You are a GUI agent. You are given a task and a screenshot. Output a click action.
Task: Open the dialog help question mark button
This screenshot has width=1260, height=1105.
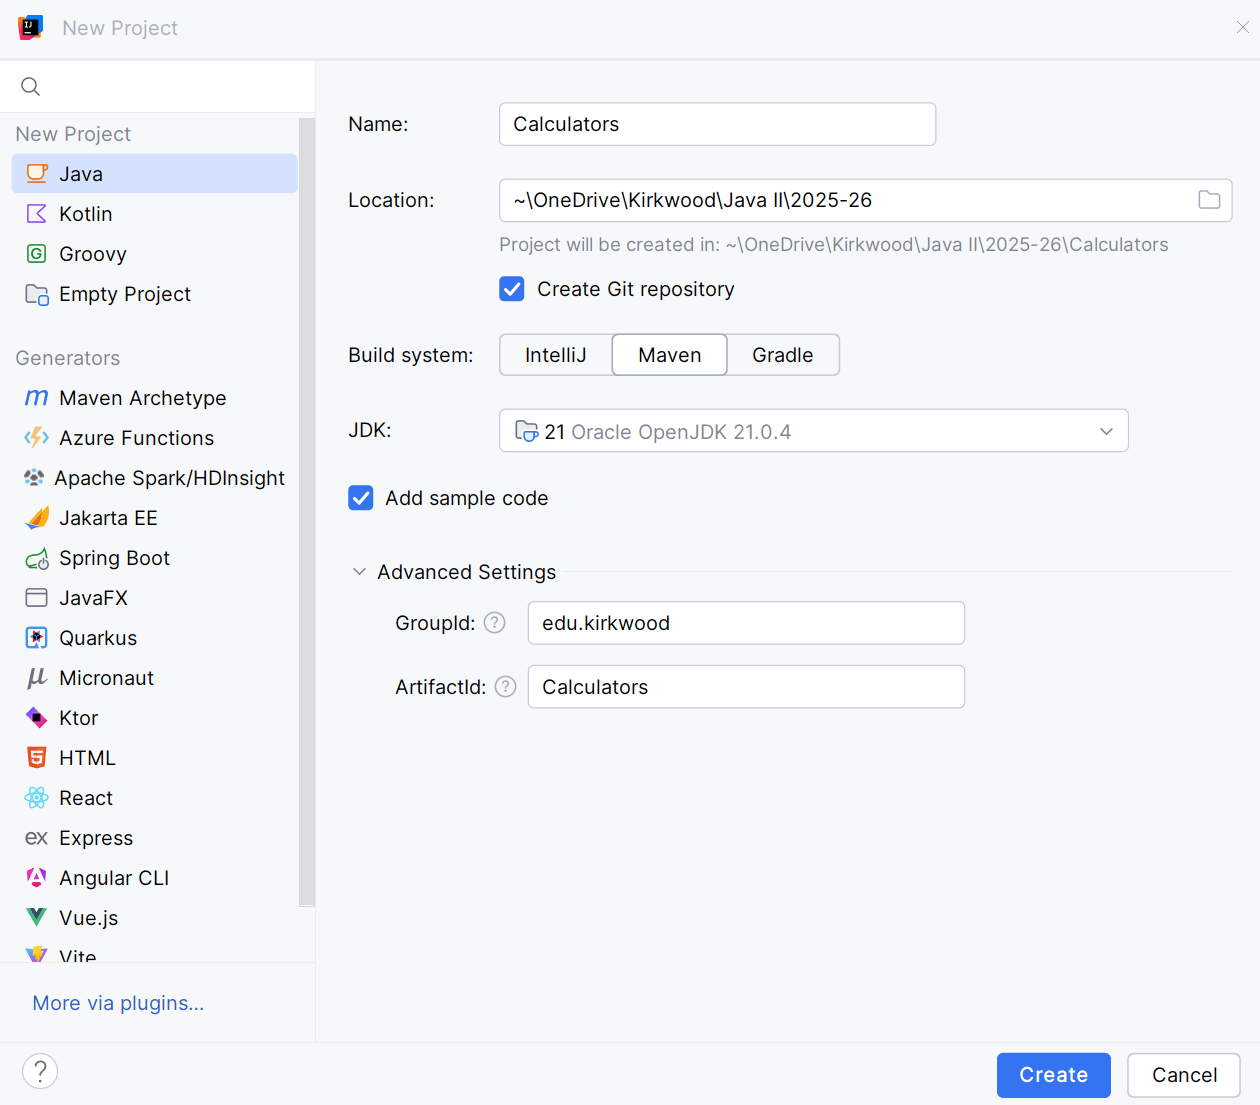pos(40,1071)
